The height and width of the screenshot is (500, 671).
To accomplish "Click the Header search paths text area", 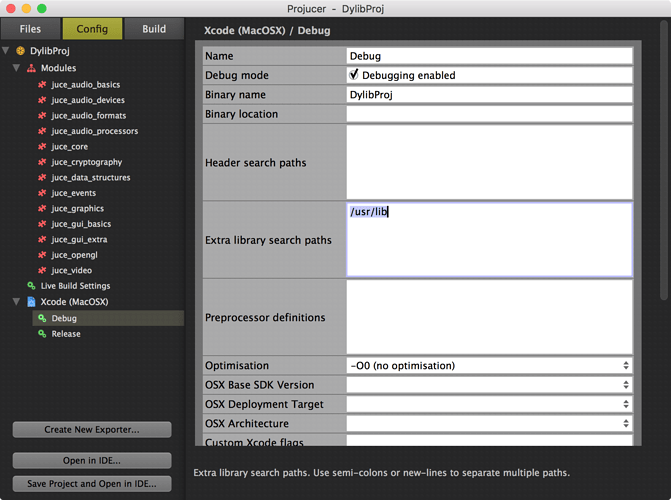I will click(x=489, y=162).
